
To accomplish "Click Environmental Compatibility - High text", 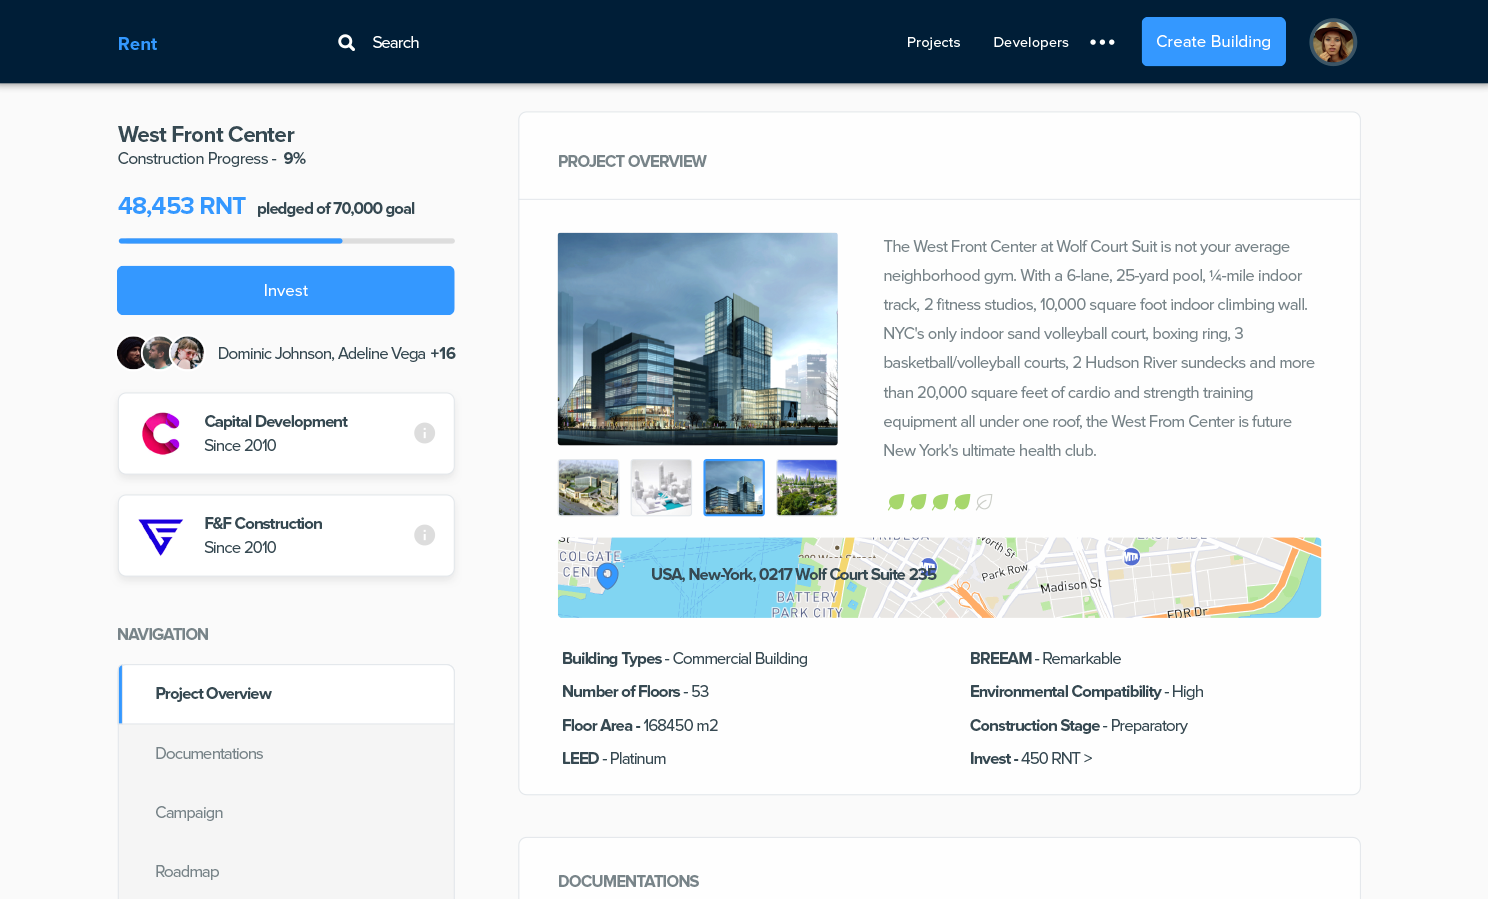I will pyautogui.click(x=1087, y=691).
